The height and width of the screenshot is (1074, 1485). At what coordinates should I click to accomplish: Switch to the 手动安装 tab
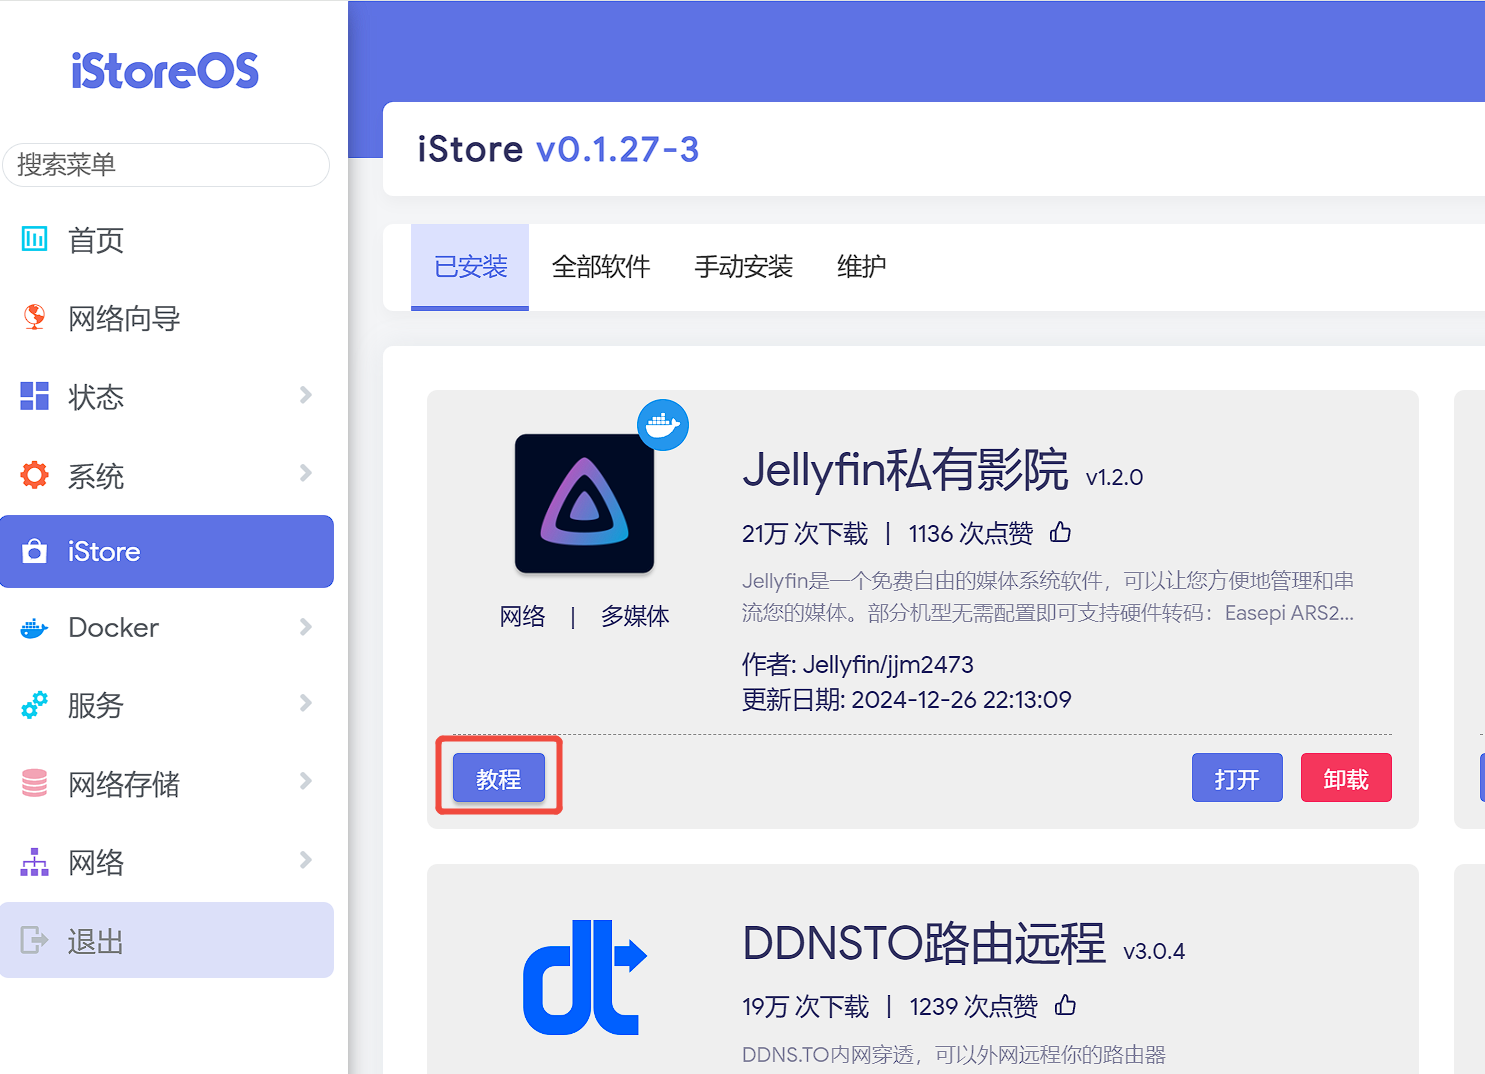743,267
